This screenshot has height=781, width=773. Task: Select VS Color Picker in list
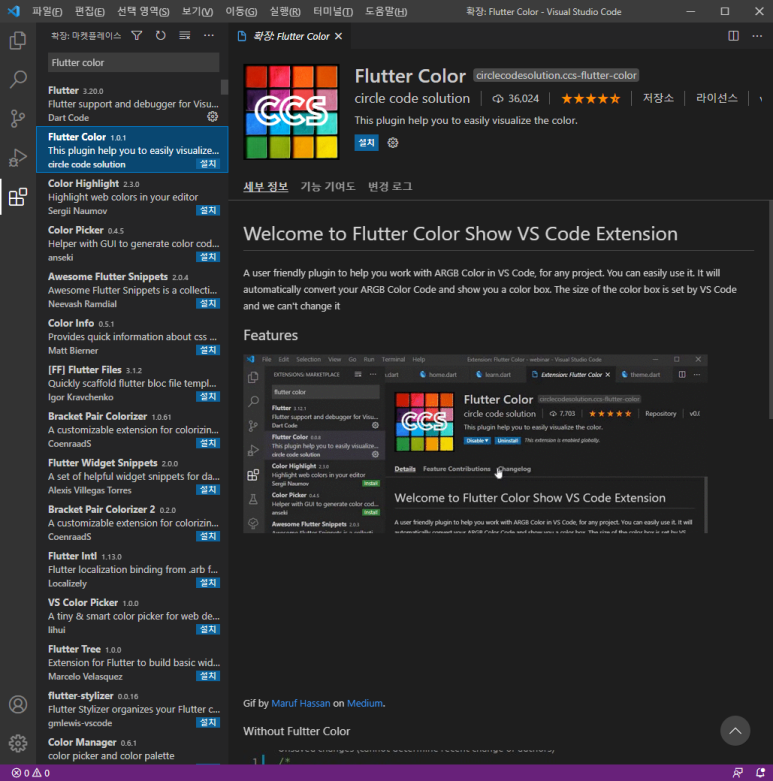pyautogui.click(x=132, y=616)
